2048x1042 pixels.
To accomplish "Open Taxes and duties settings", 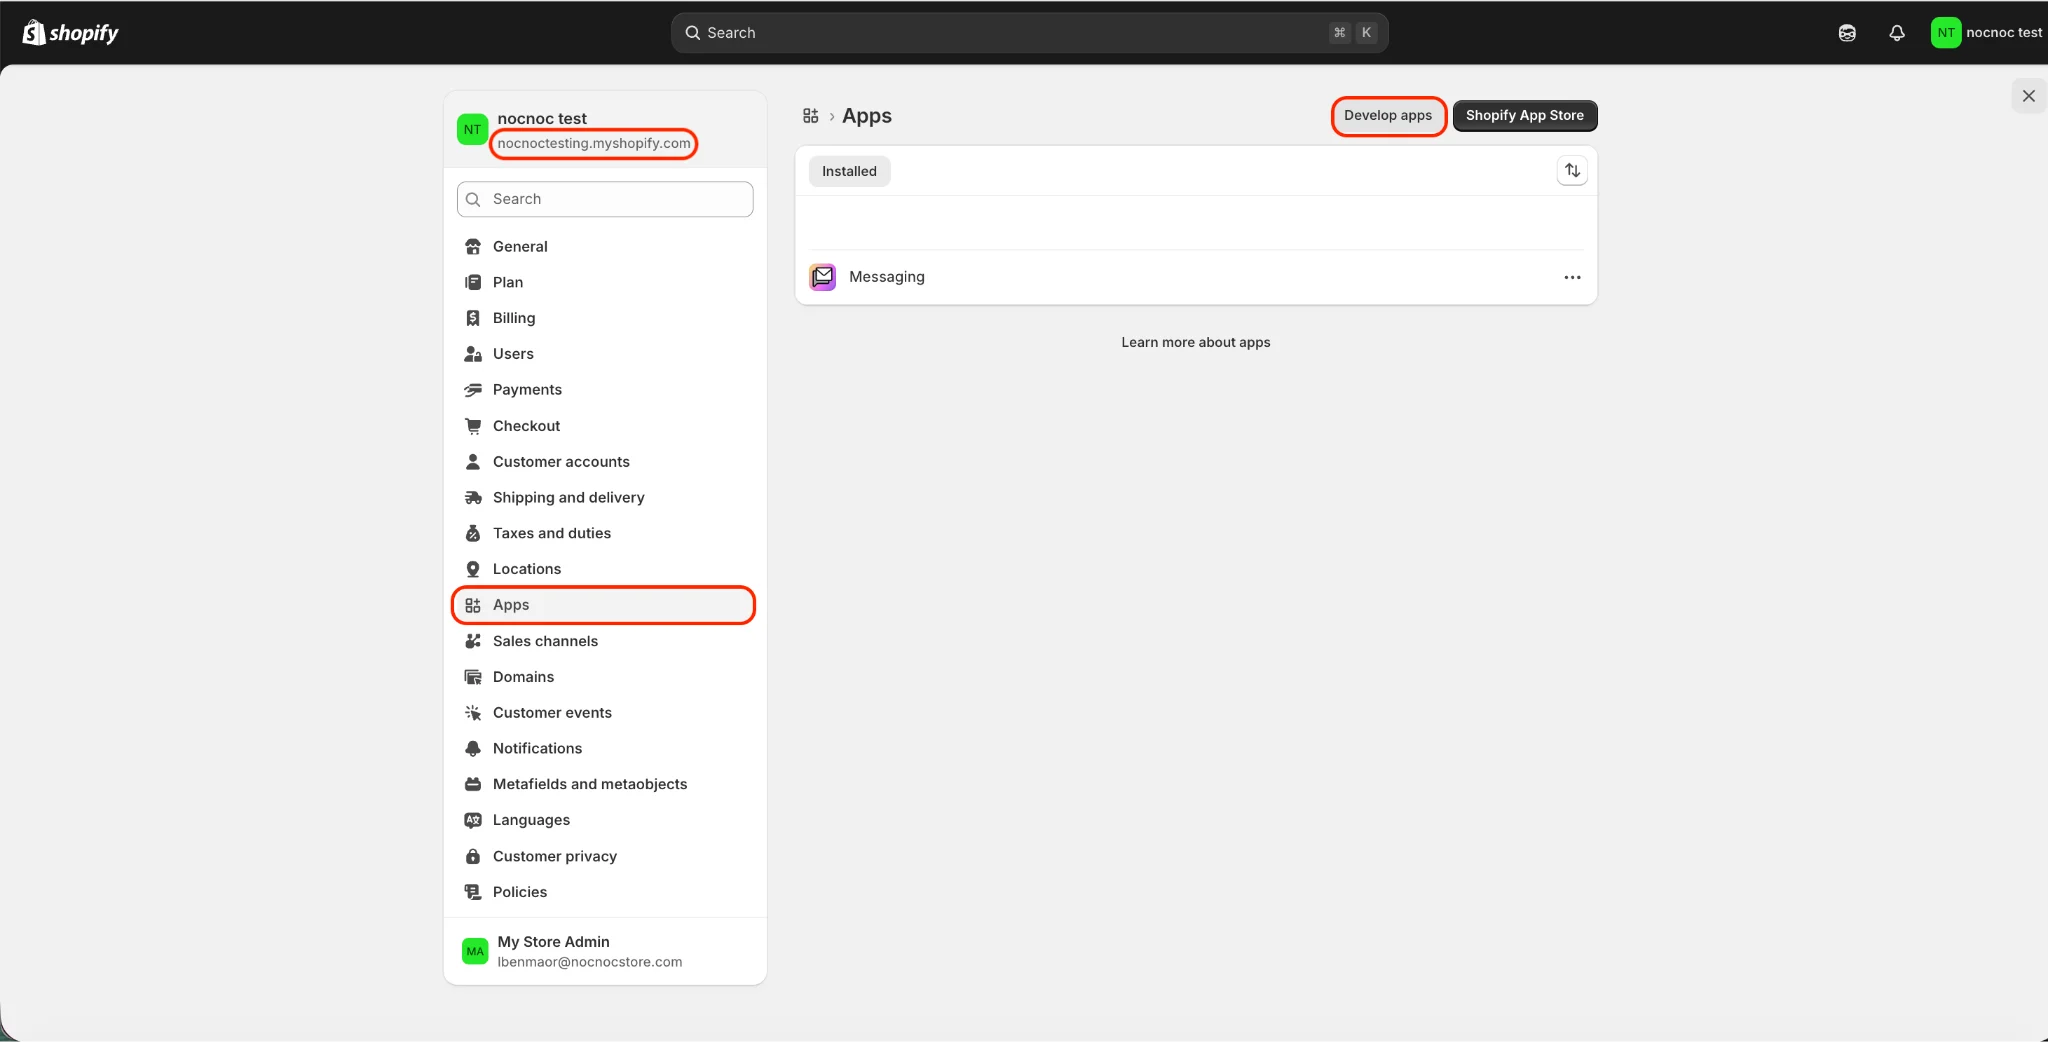I will (604, 534).
